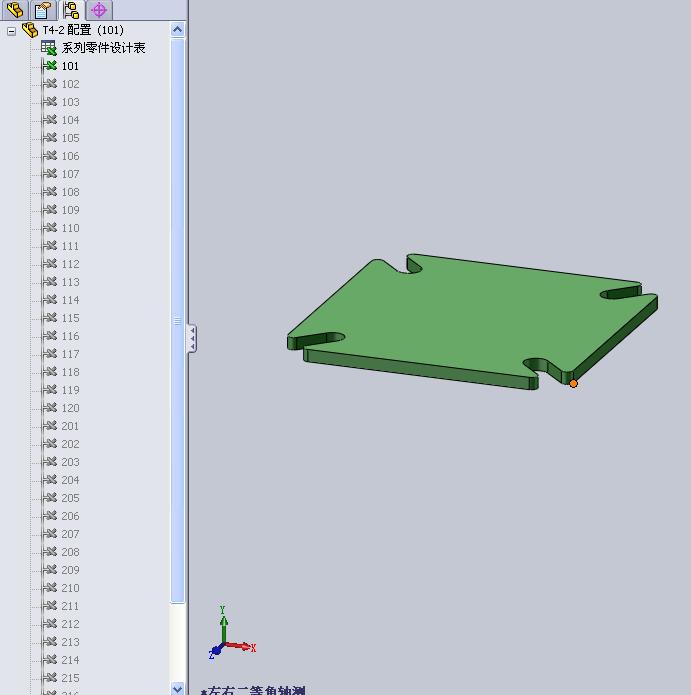Open the FeatureManager design tree tab

coord(15,10)
